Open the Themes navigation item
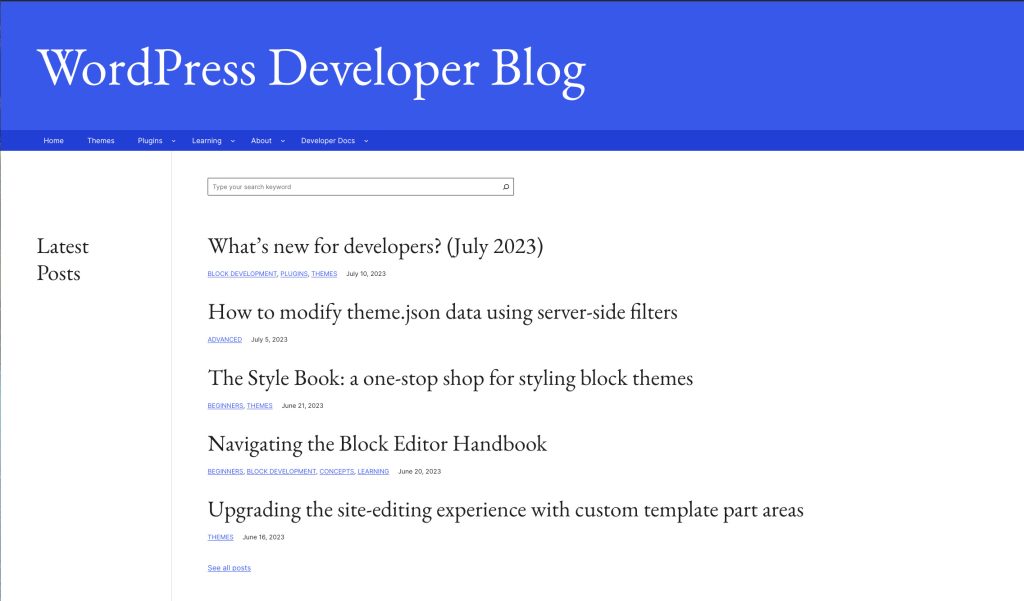This screenshot has width=1024, height=601. (x=101, y=140)
